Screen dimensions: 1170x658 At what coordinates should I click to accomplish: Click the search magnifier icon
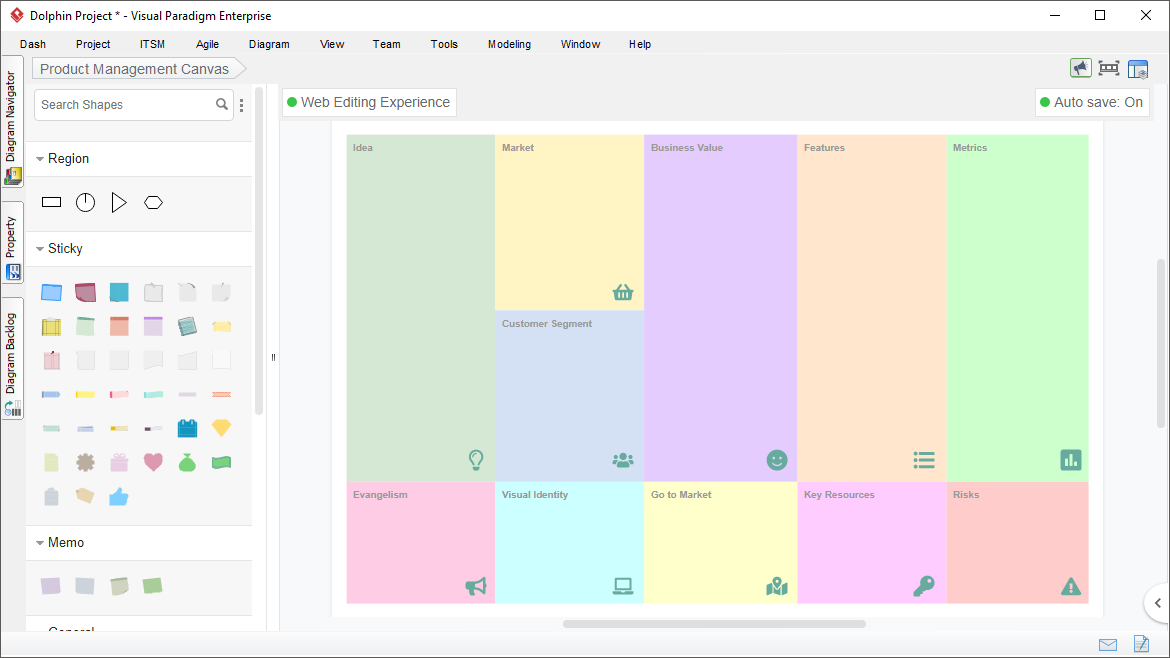[x=222, y=104]
